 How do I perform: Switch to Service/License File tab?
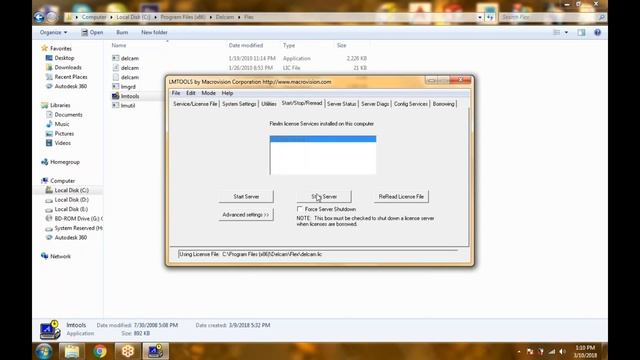[x=195, y=104]
